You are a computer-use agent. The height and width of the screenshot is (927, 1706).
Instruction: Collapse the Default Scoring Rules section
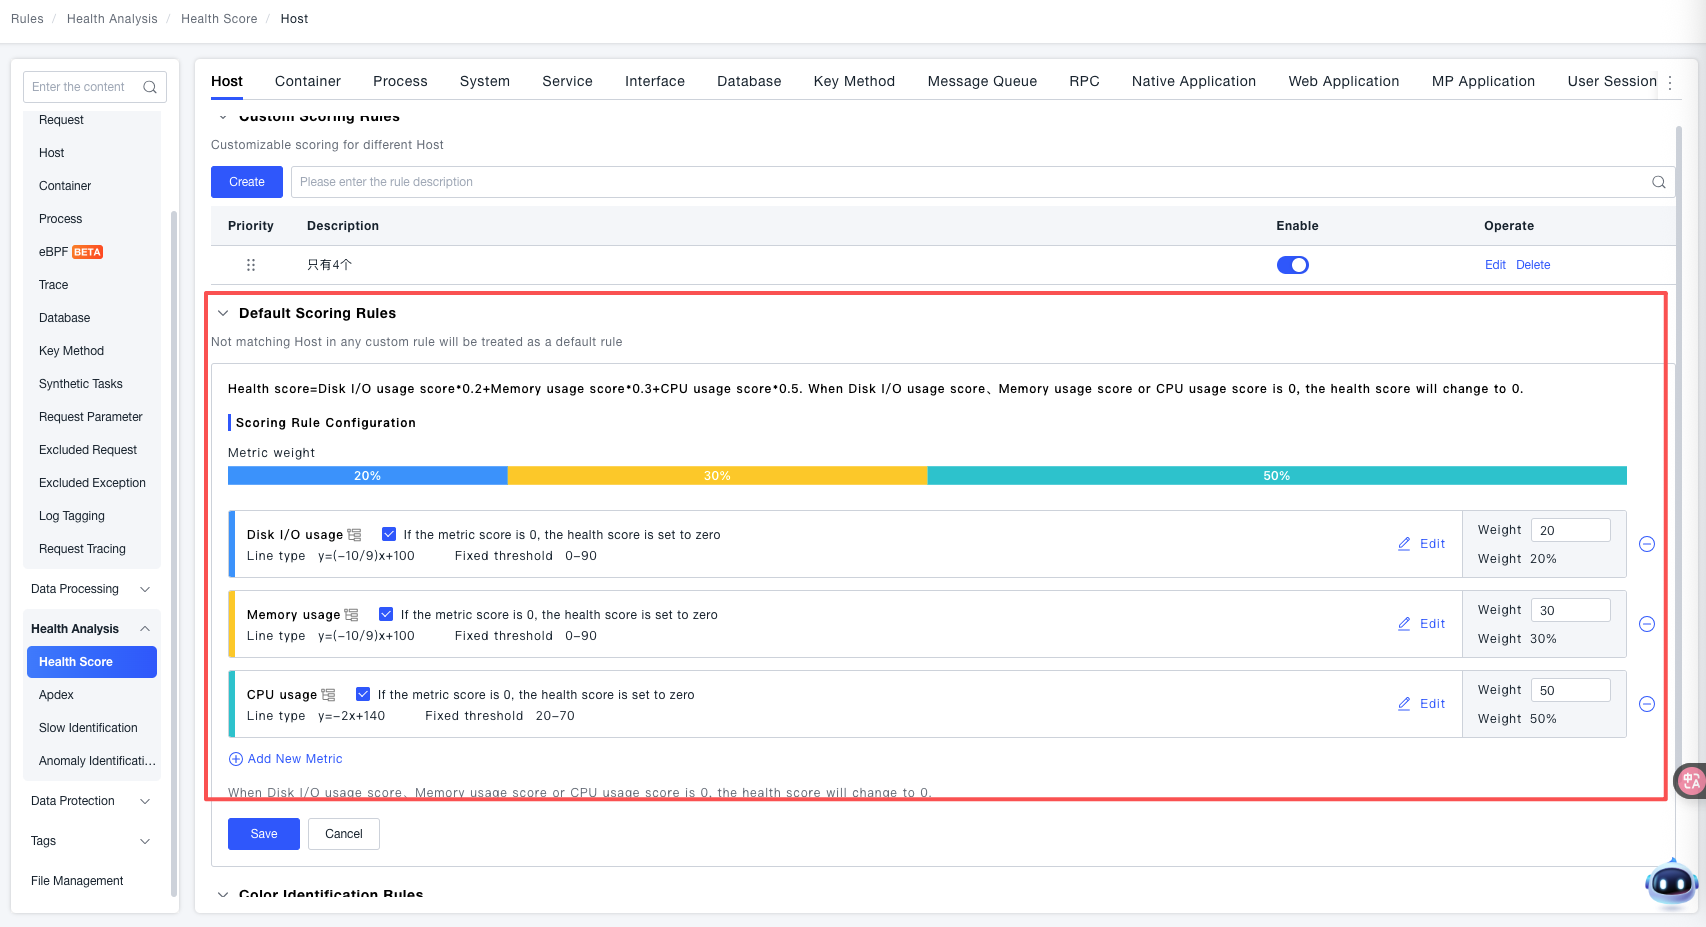(223, 313)
